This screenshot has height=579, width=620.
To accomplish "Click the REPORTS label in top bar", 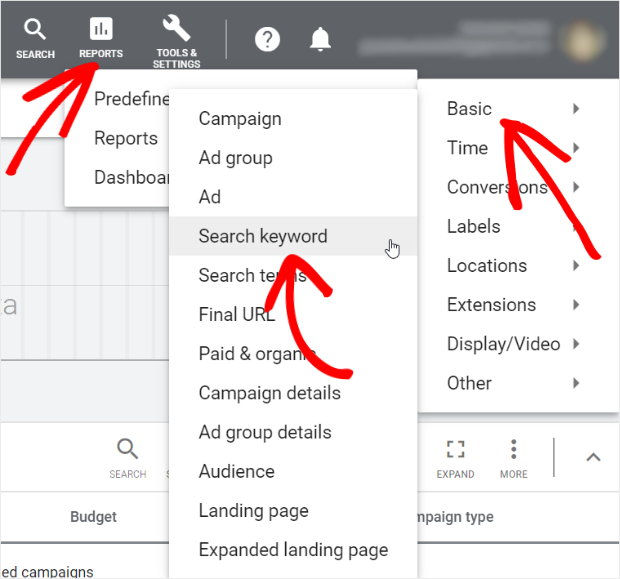I will pyautogui.click(x=101, y=53).
